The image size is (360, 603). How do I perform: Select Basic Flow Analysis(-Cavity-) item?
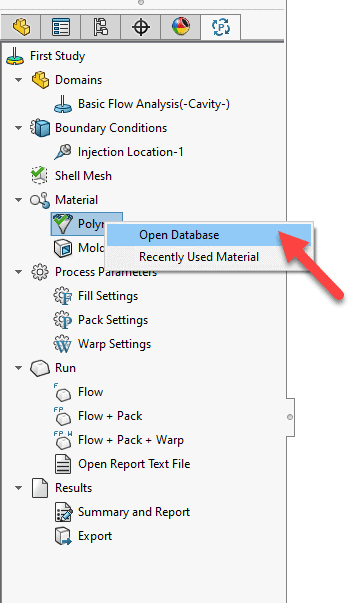click(x=154, y=104)
